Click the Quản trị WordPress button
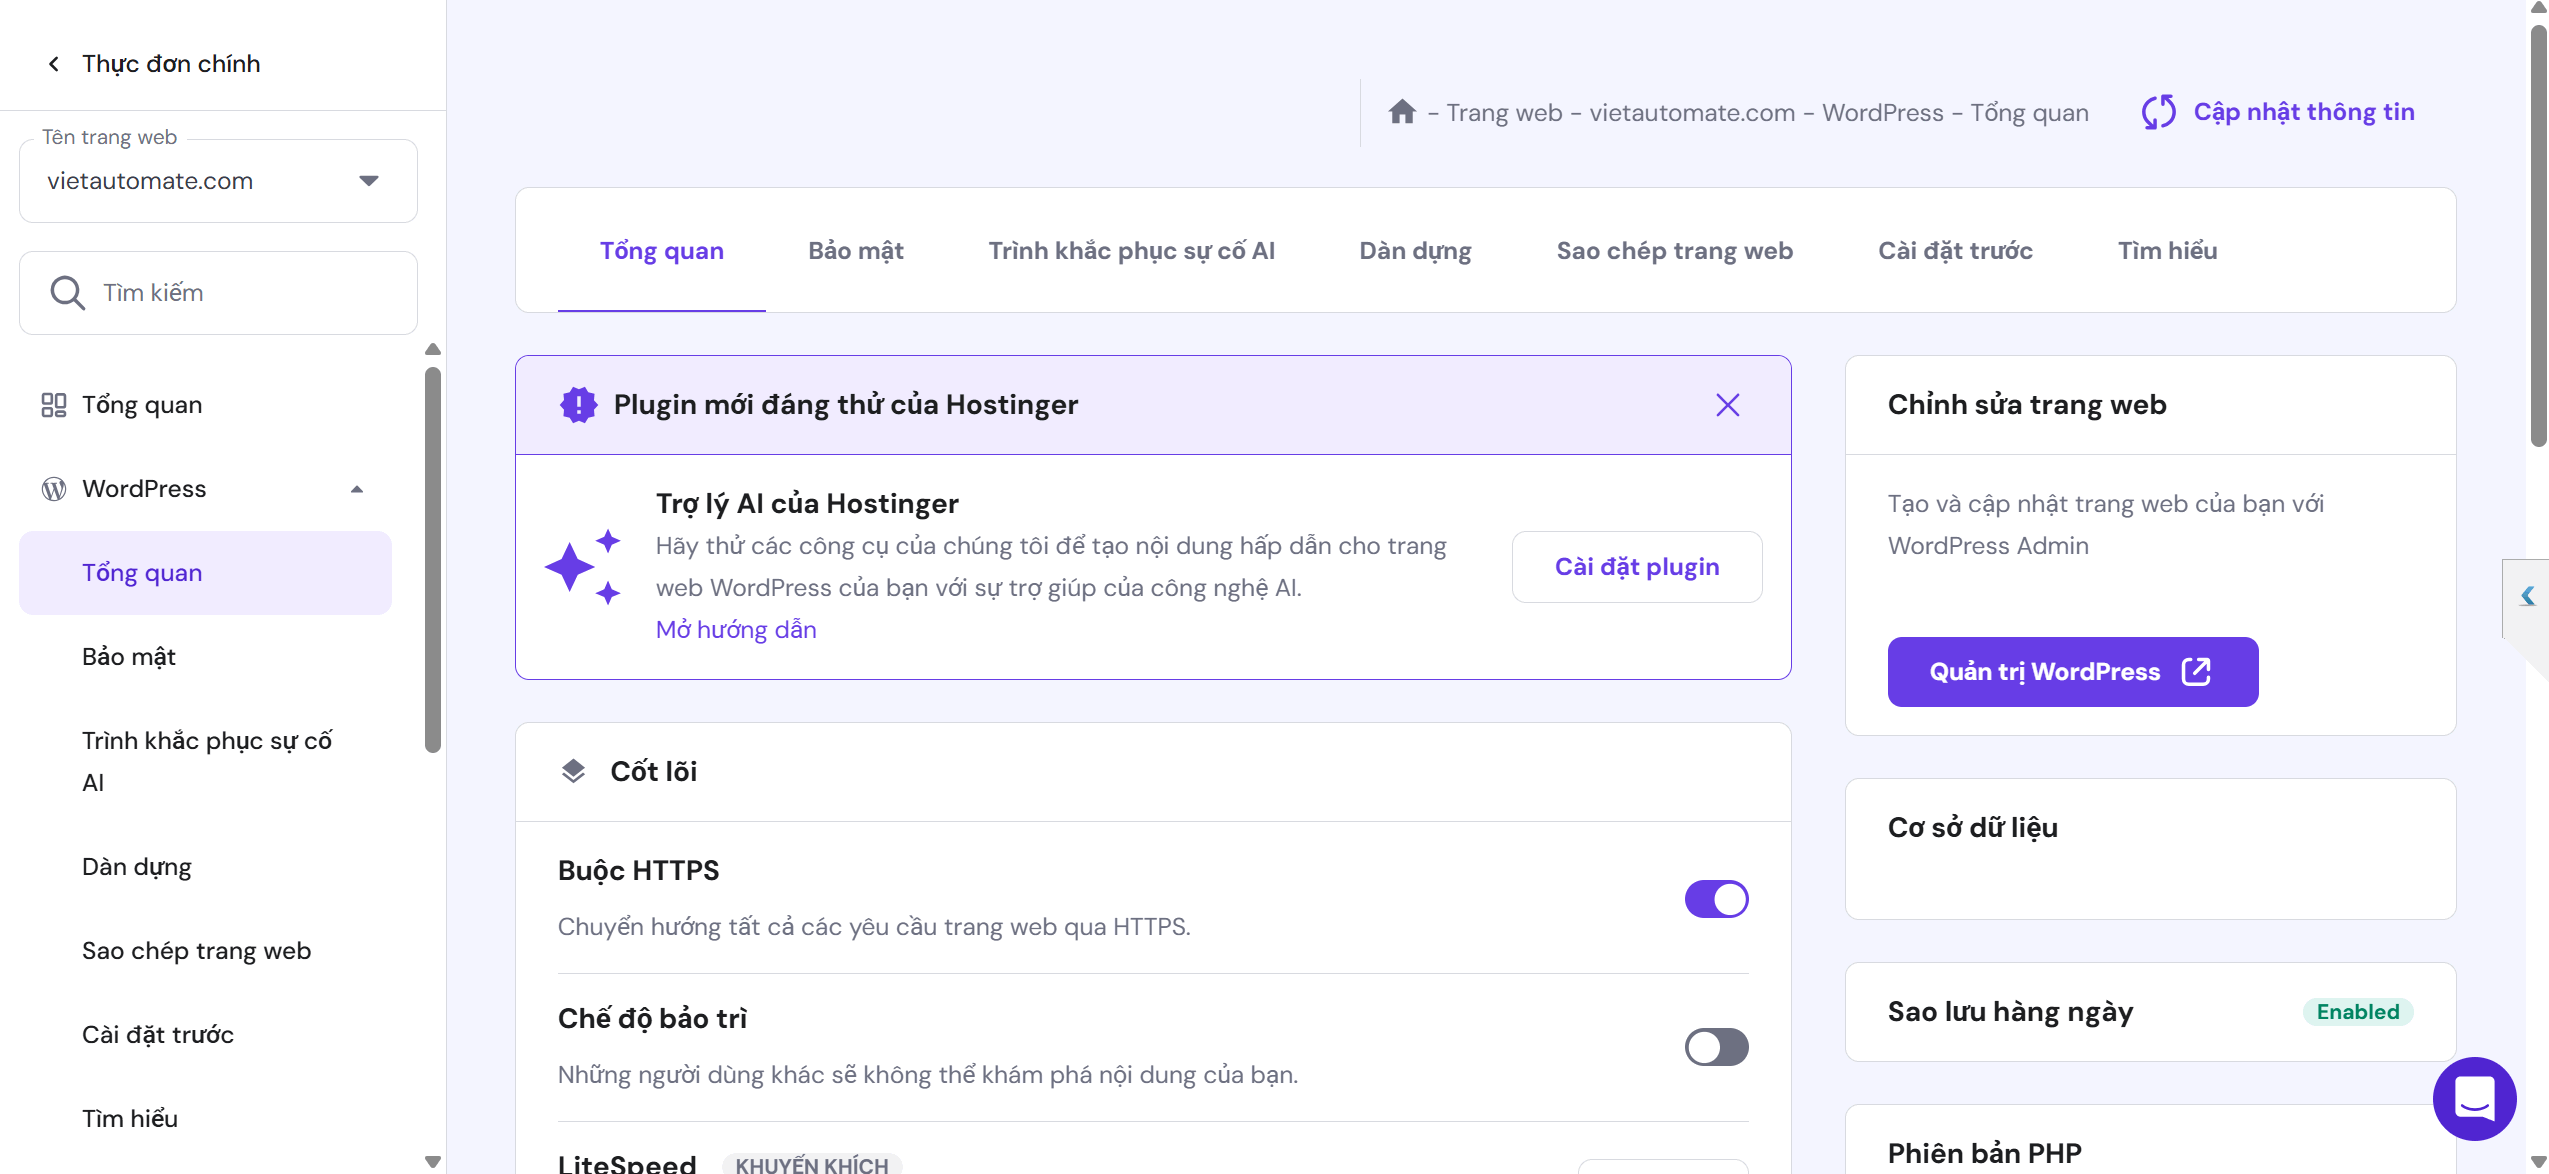The height and width of the screenshot is (1174, 2549). (2072, 672)
